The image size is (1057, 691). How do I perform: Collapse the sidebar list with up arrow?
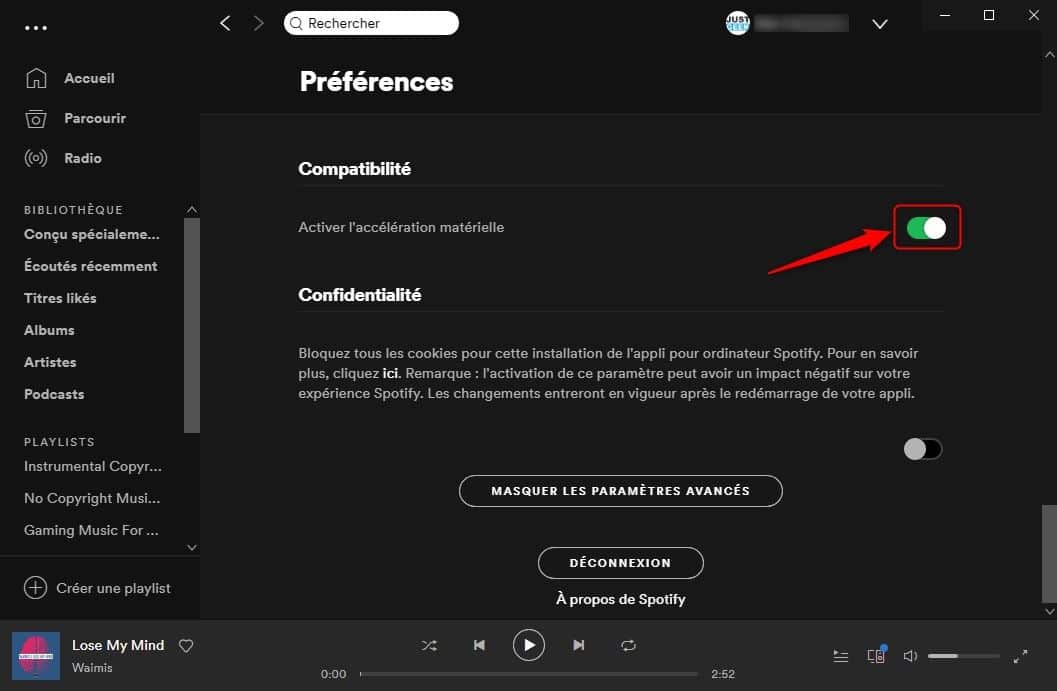[192, 210]
